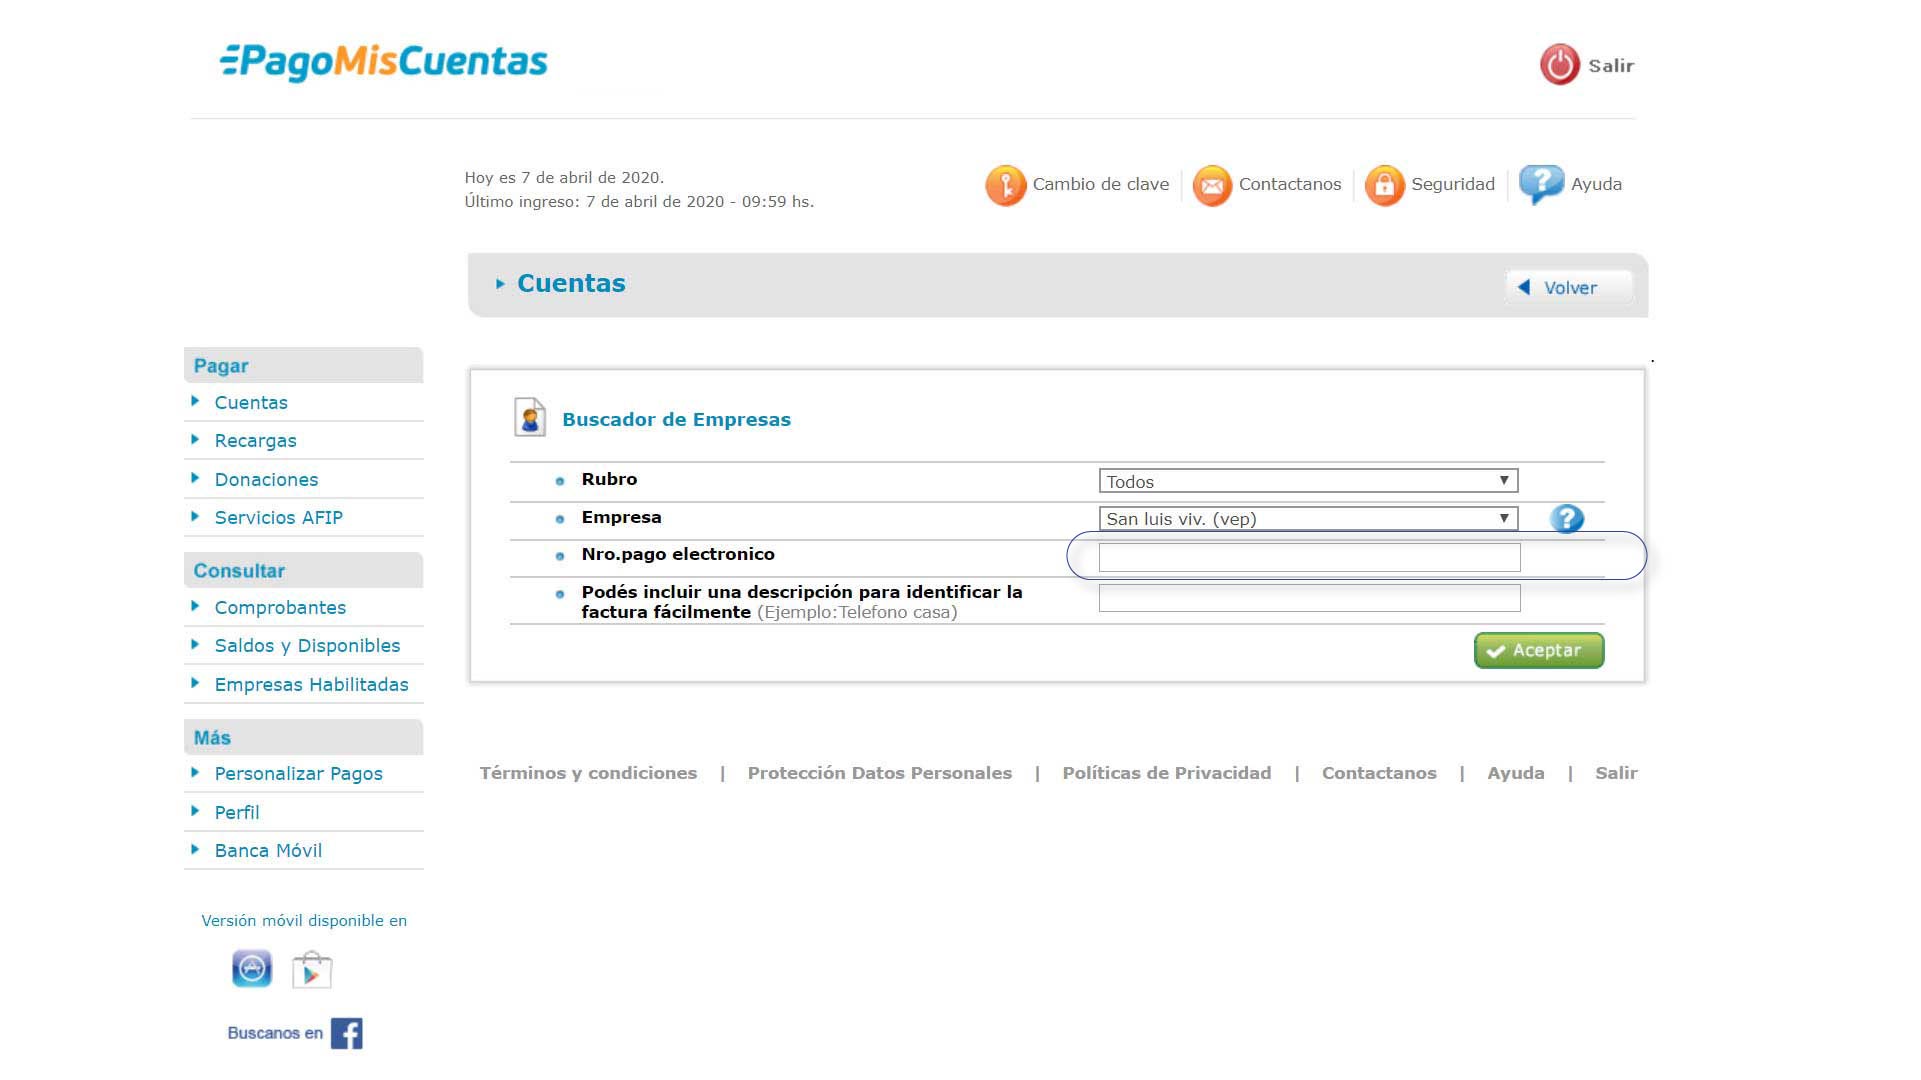1921x1080 pixels.
Task: Click the Contactanos envelope icon
Action: point(1211,185)
